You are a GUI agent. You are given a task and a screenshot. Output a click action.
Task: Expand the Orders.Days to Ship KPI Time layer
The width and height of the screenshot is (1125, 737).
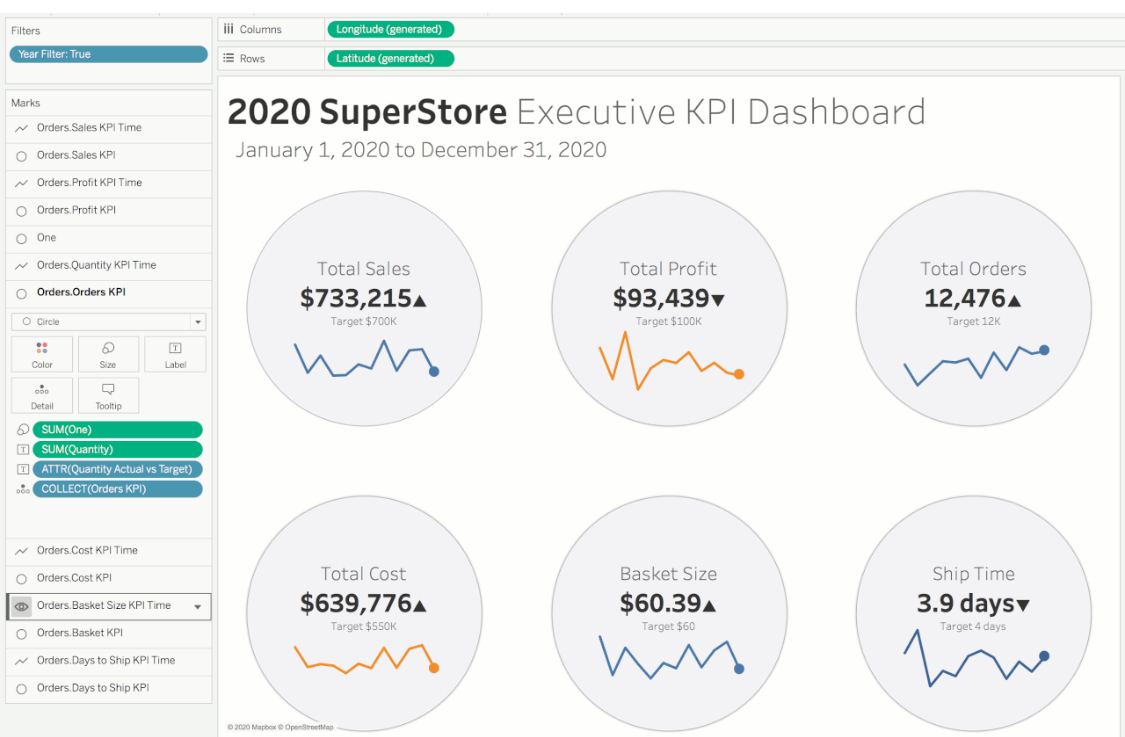[x=108, y=660]
